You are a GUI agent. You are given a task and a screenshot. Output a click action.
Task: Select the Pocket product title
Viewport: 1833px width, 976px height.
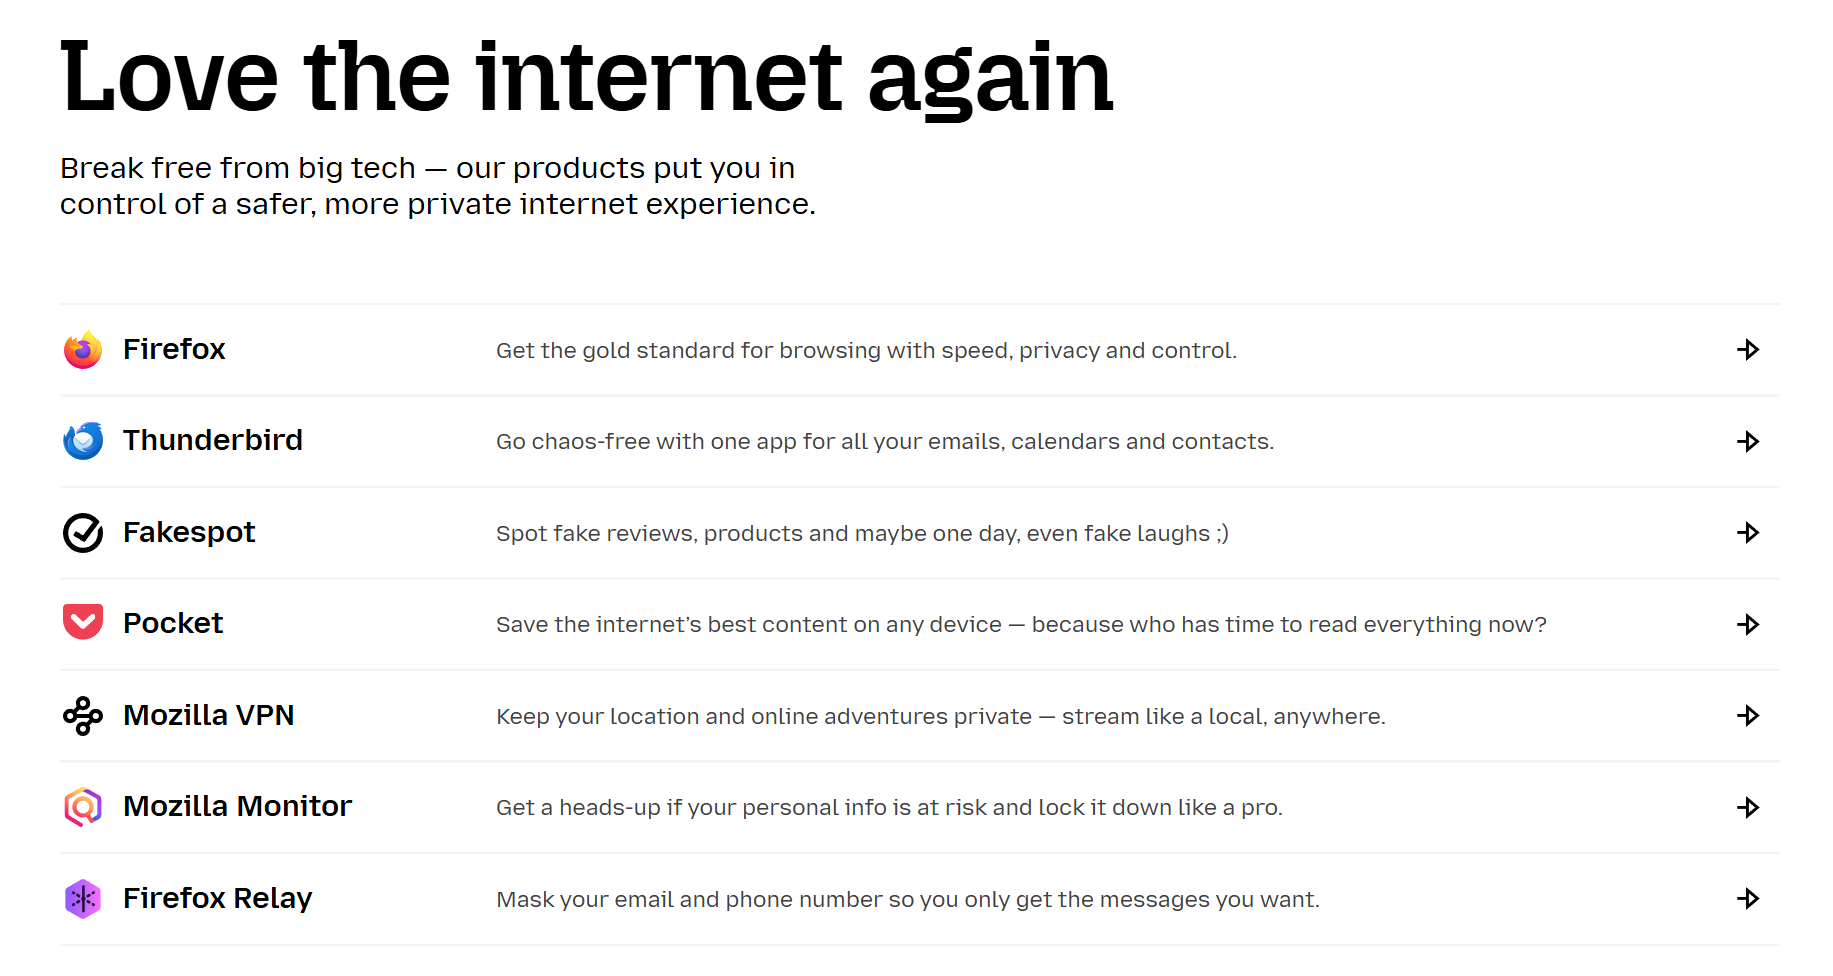(173, 623)
